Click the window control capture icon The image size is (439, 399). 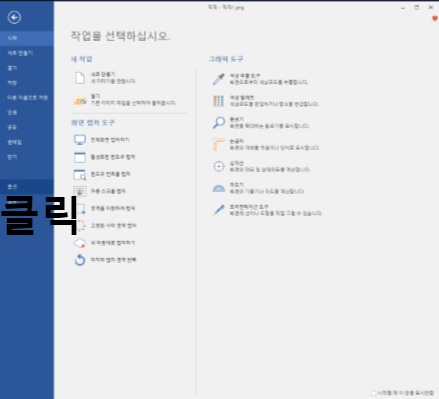[80, 174]
